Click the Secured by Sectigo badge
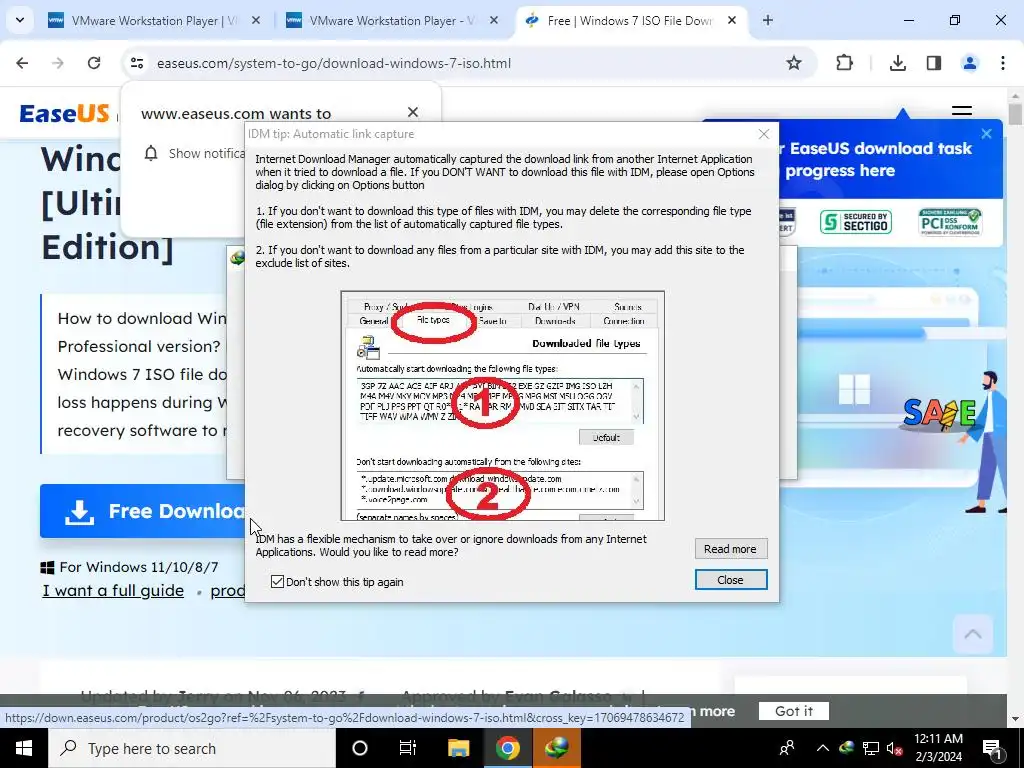This screenshot has width=1024, height=768. click(856, 222)
